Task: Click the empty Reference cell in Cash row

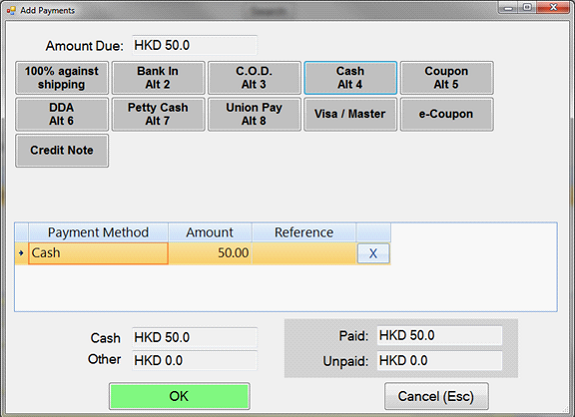Action: tap(304, 253)
